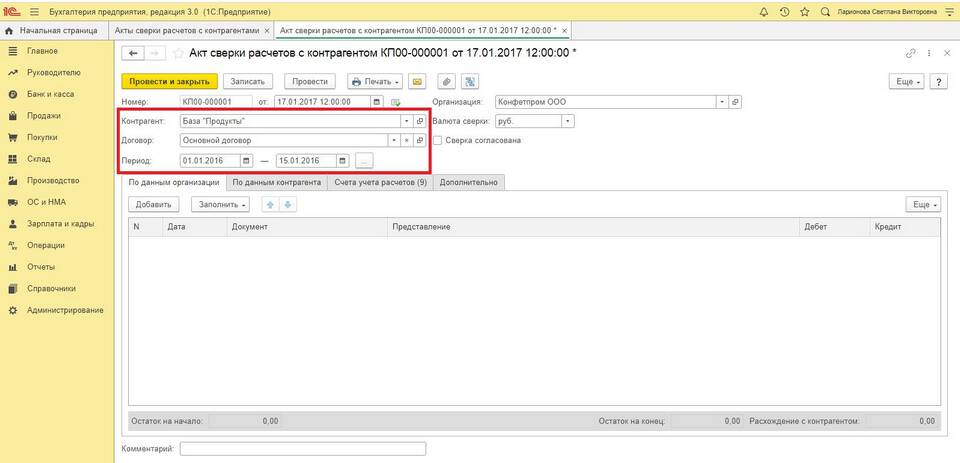The height and width of the screenshot is (463, 960).
Task: Click the notifications bell icon
Action: click(764, 11)
